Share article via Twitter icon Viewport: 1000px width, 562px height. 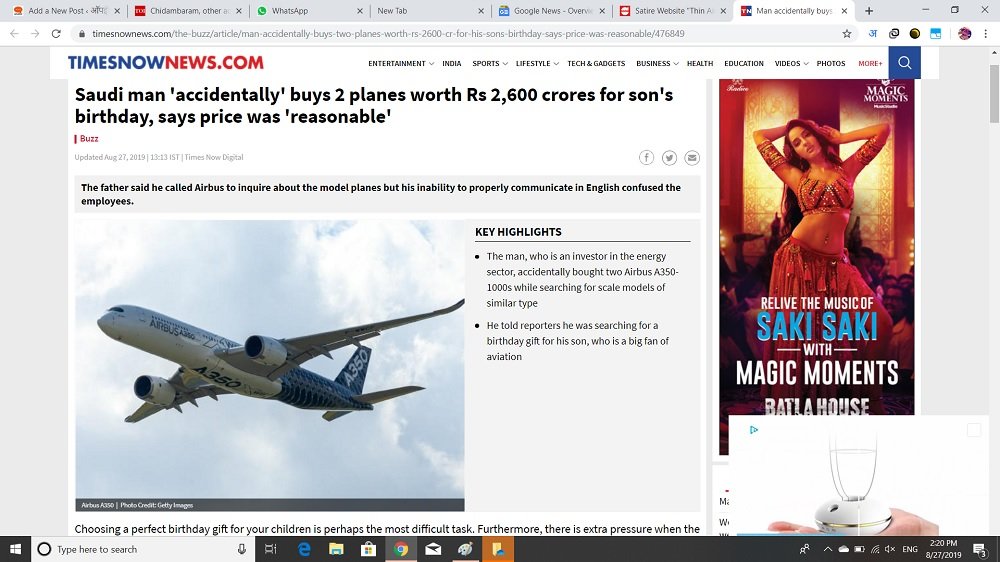669,158
